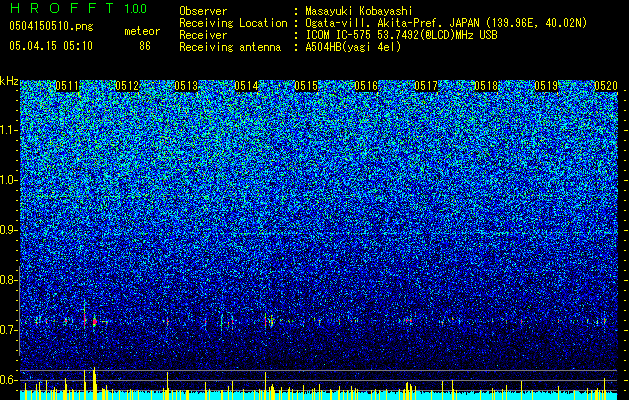Click the 0512 time marker

[x=127, y=86]
